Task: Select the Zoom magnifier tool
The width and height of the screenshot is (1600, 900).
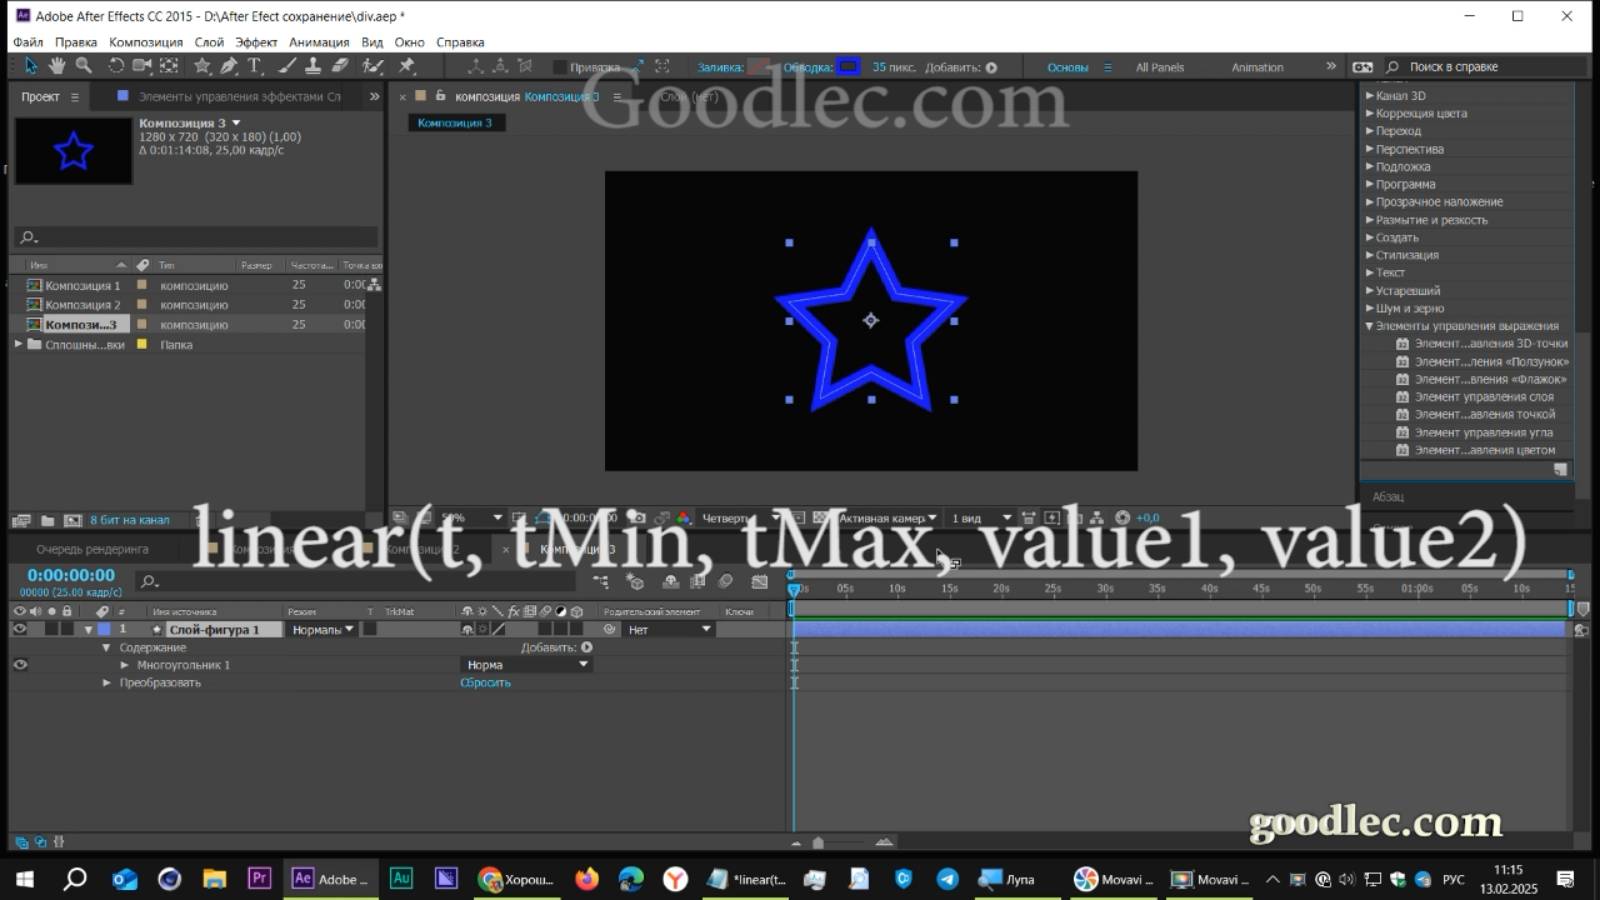Action: coord(84,66)
